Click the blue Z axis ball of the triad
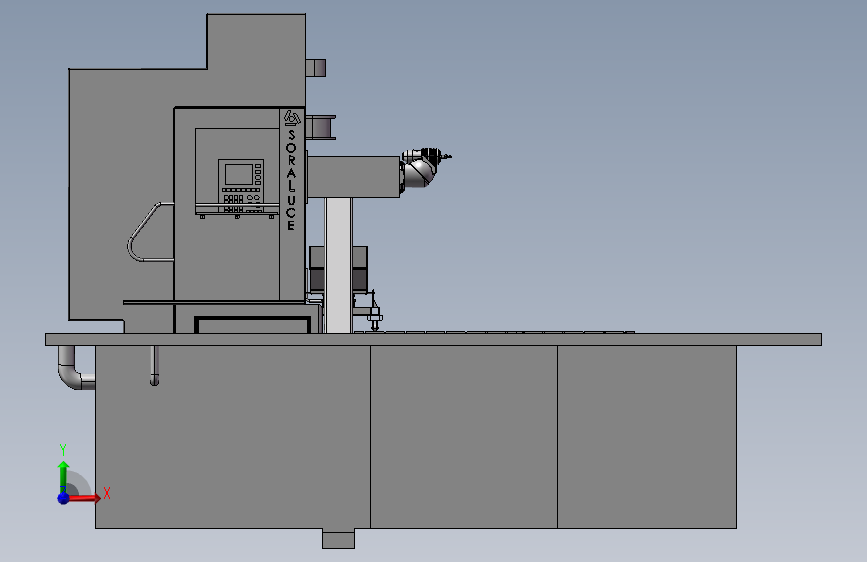867x562 pixels. pyautogui.click(x=64, y=498)
